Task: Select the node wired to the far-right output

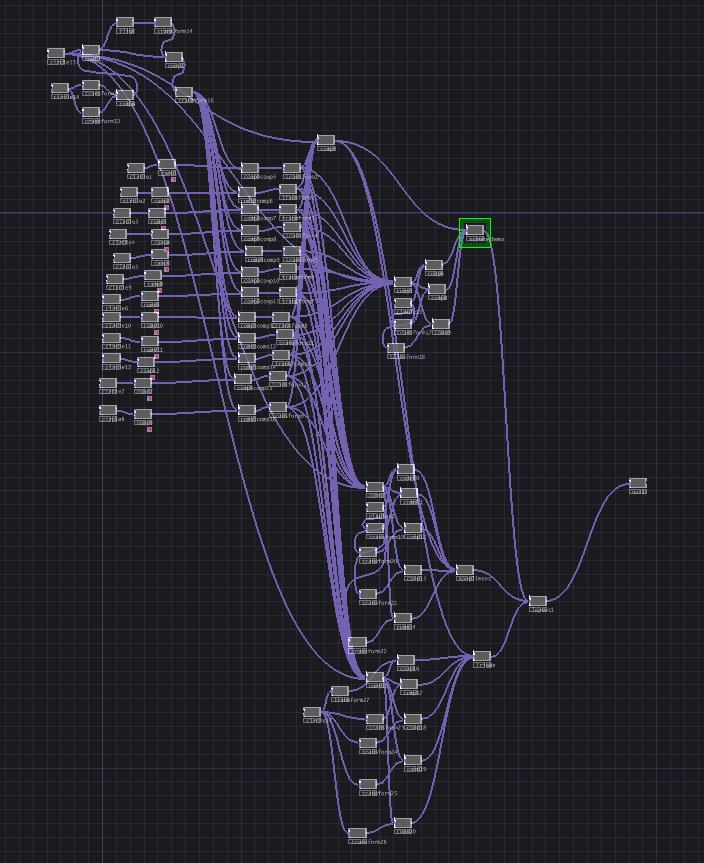Action: click(x=538, y=601)
